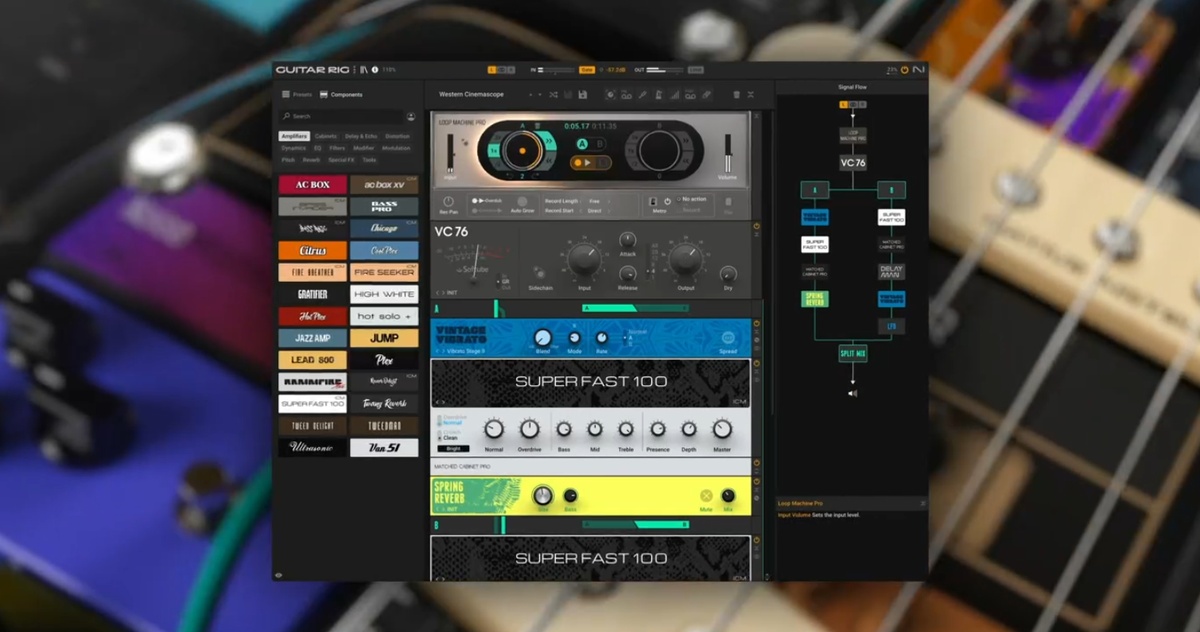Open the No action metronome dropdown

point(692,200)
